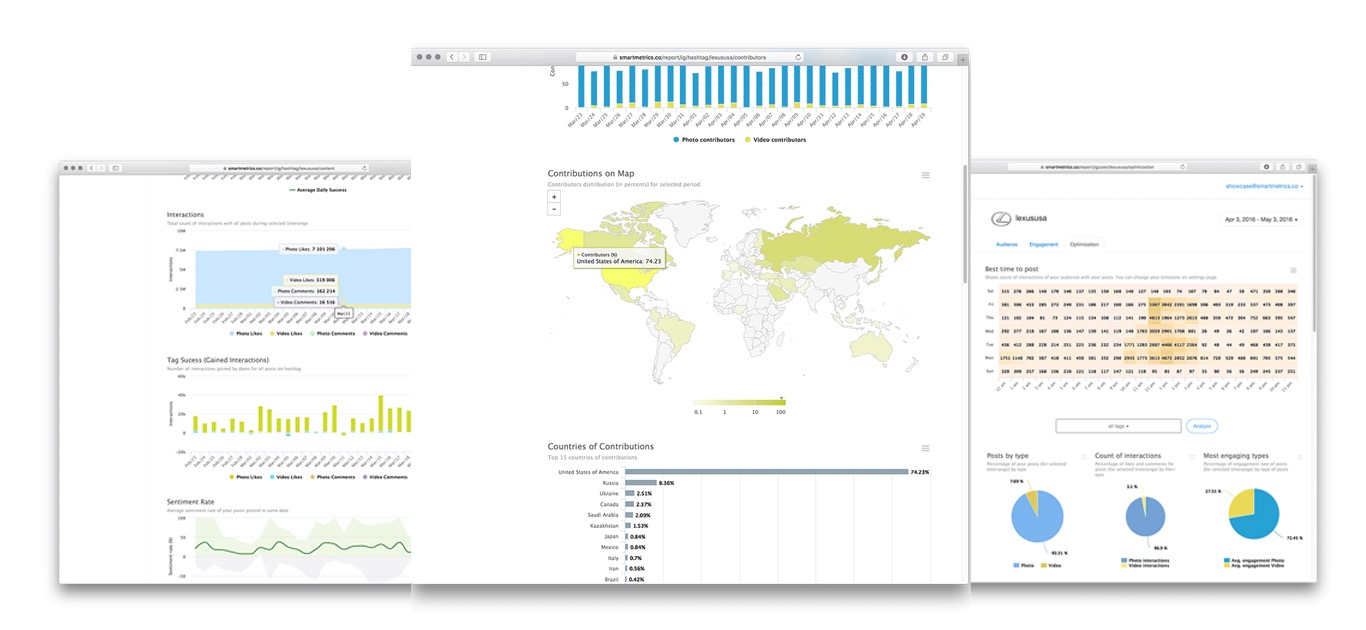Click the center browser back navigation arrow

pyautogui.click(x=452, y=57)
